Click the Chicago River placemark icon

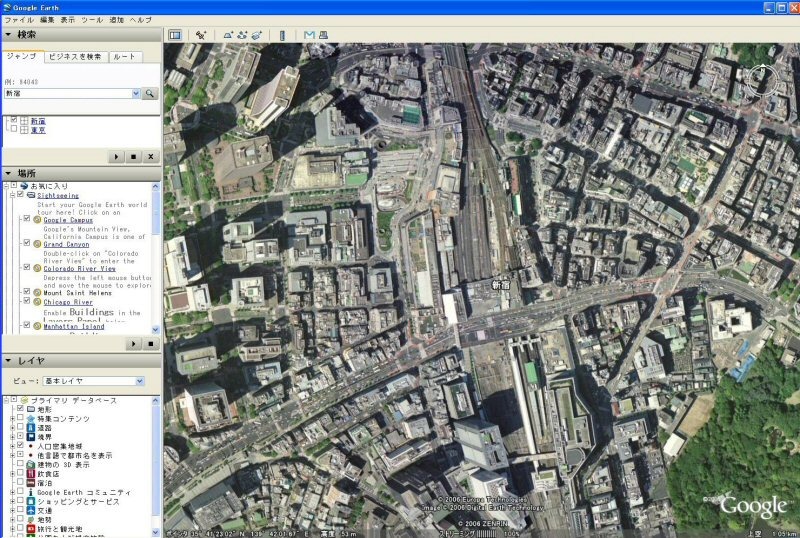point(37,302)
